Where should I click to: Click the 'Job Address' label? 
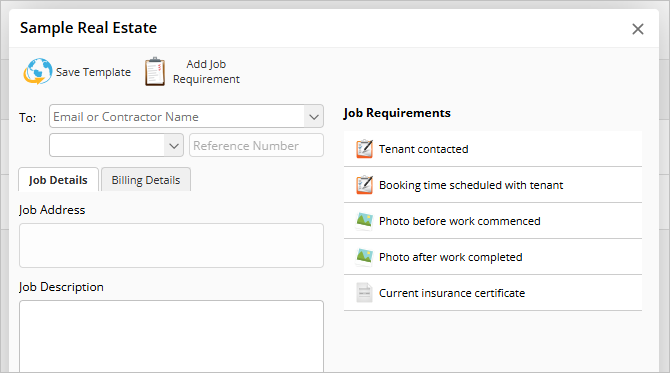coord(52,210)
